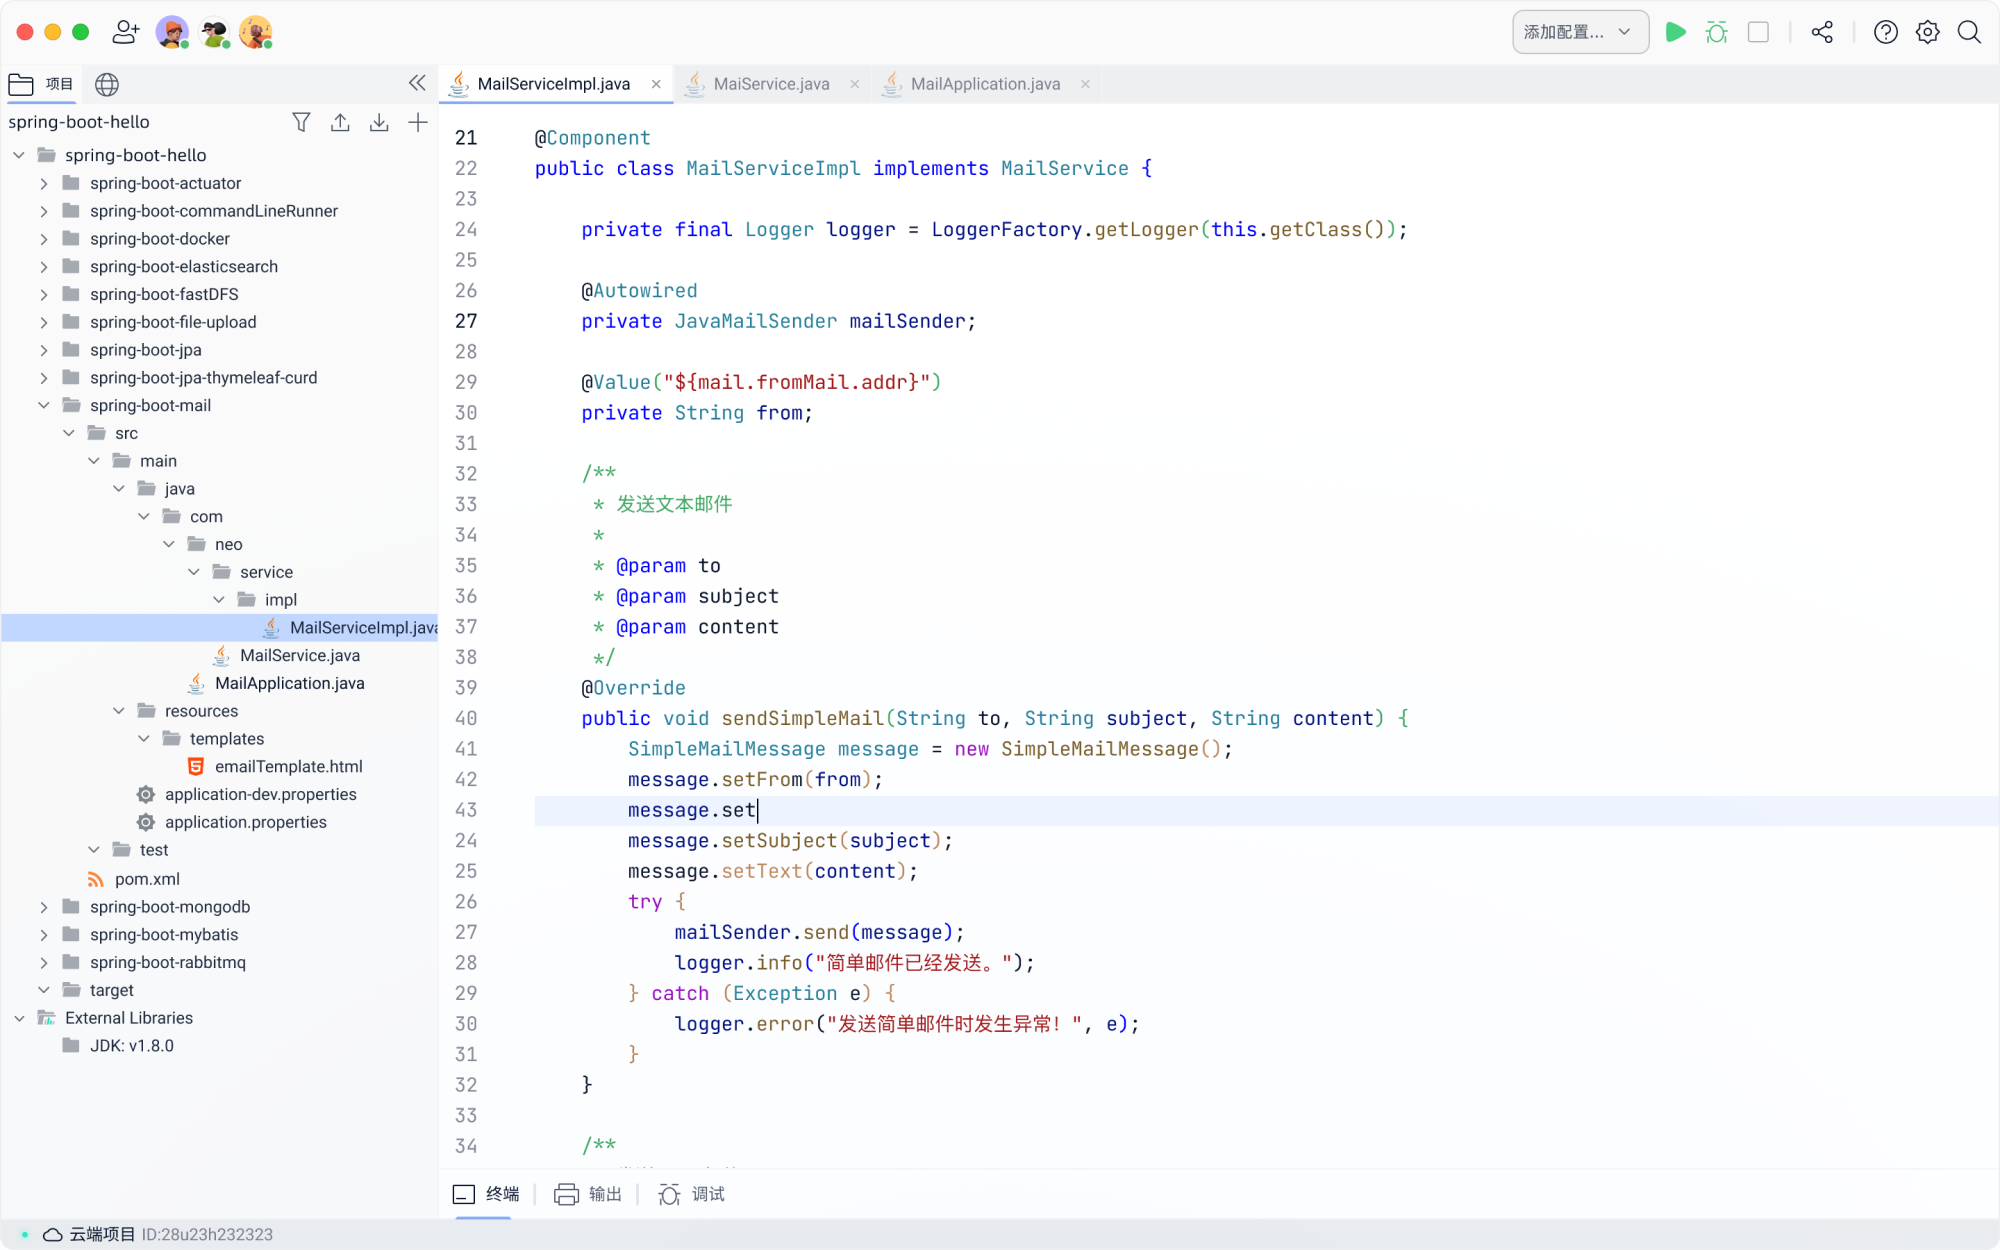The width and height of the screenshot is (2000, 1250).
Task: Collapse the src folder
Action: point(69,433)
